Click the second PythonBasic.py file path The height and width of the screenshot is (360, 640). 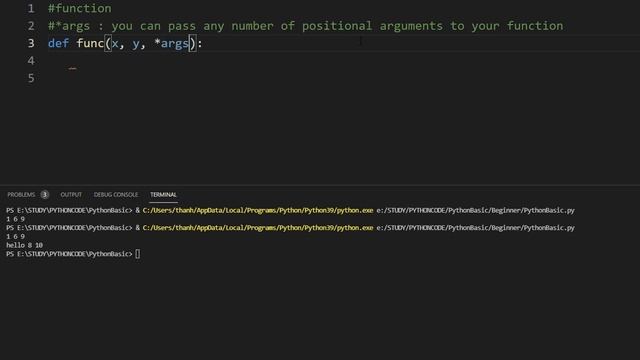tap(476, 228)
